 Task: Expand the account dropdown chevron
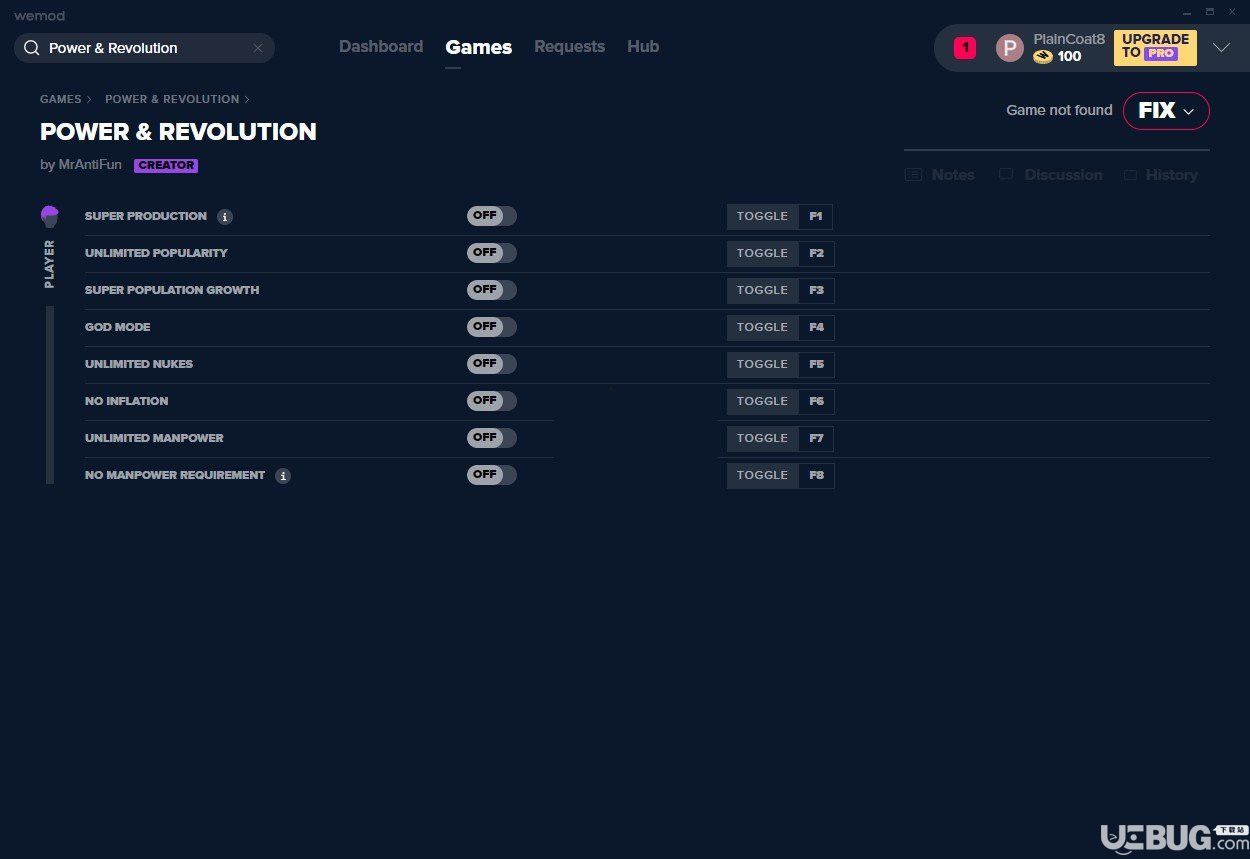point(1221,48)
